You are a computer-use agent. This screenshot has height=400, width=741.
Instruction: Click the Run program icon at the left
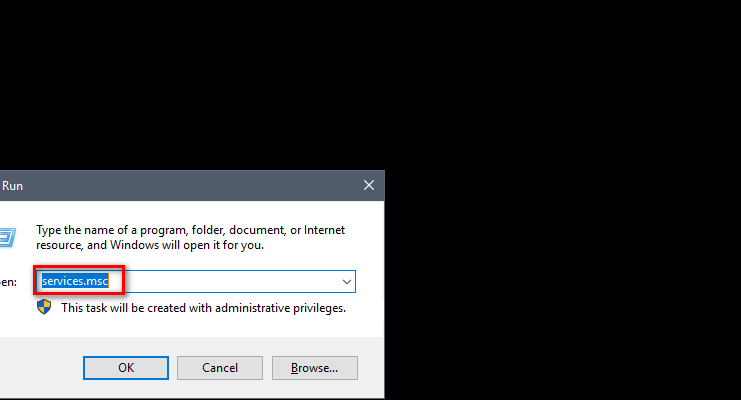click(7, 238)
